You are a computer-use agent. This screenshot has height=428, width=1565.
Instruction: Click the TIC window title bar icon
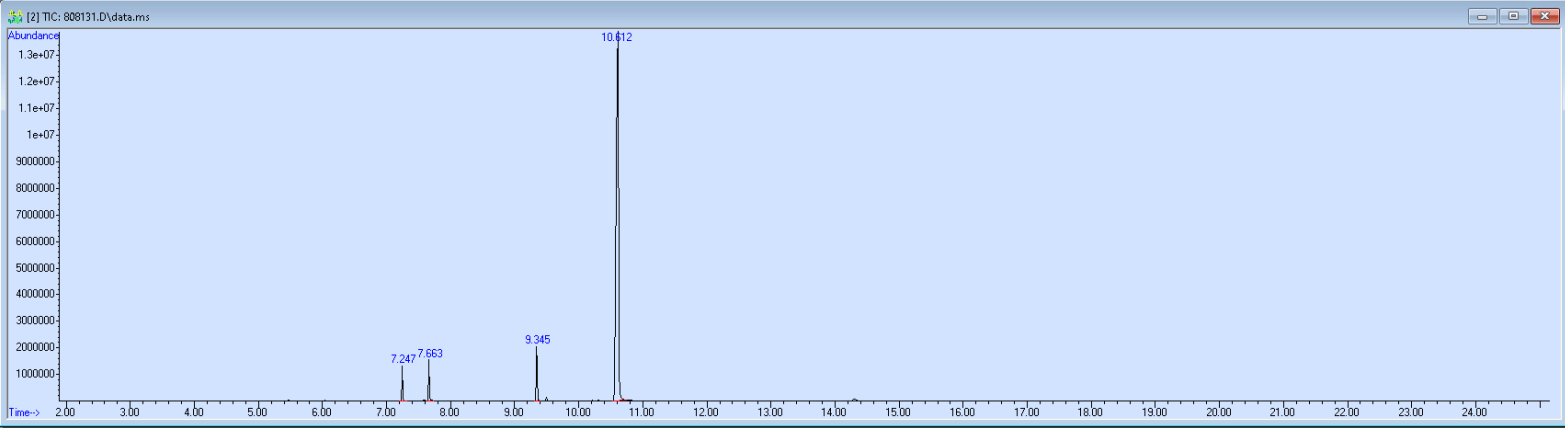pyautogui.click(x=15, y=16)
